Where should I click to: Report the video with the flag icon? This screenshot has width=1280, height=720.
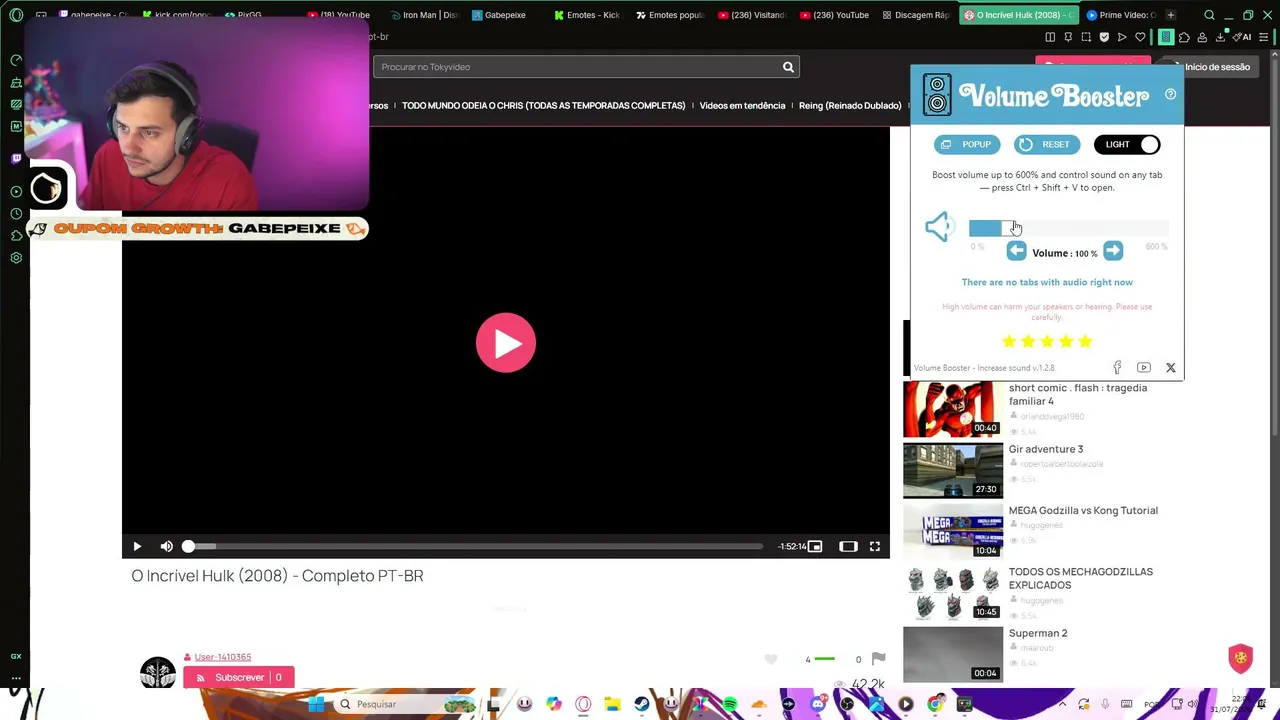tap(878, 659)
